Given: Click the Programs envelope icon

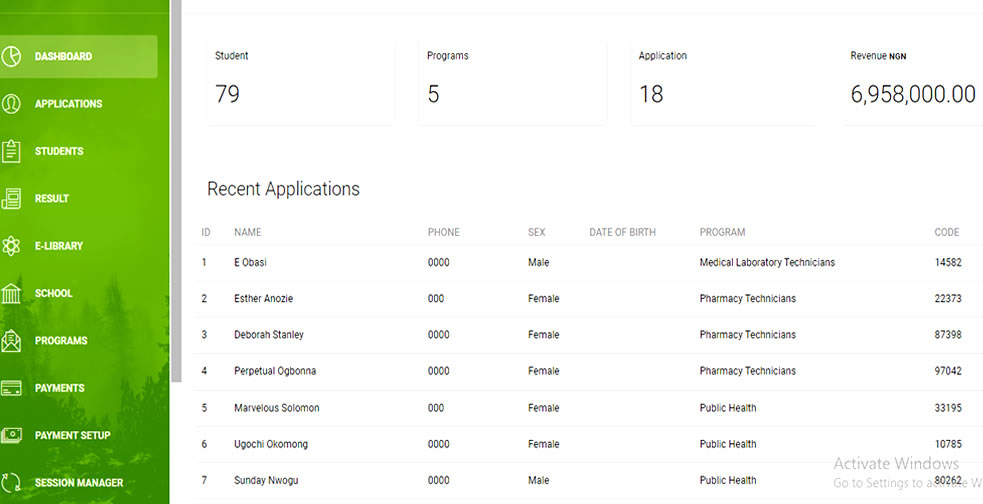Looking at the screenshot, I should click(x=11, y=341).
